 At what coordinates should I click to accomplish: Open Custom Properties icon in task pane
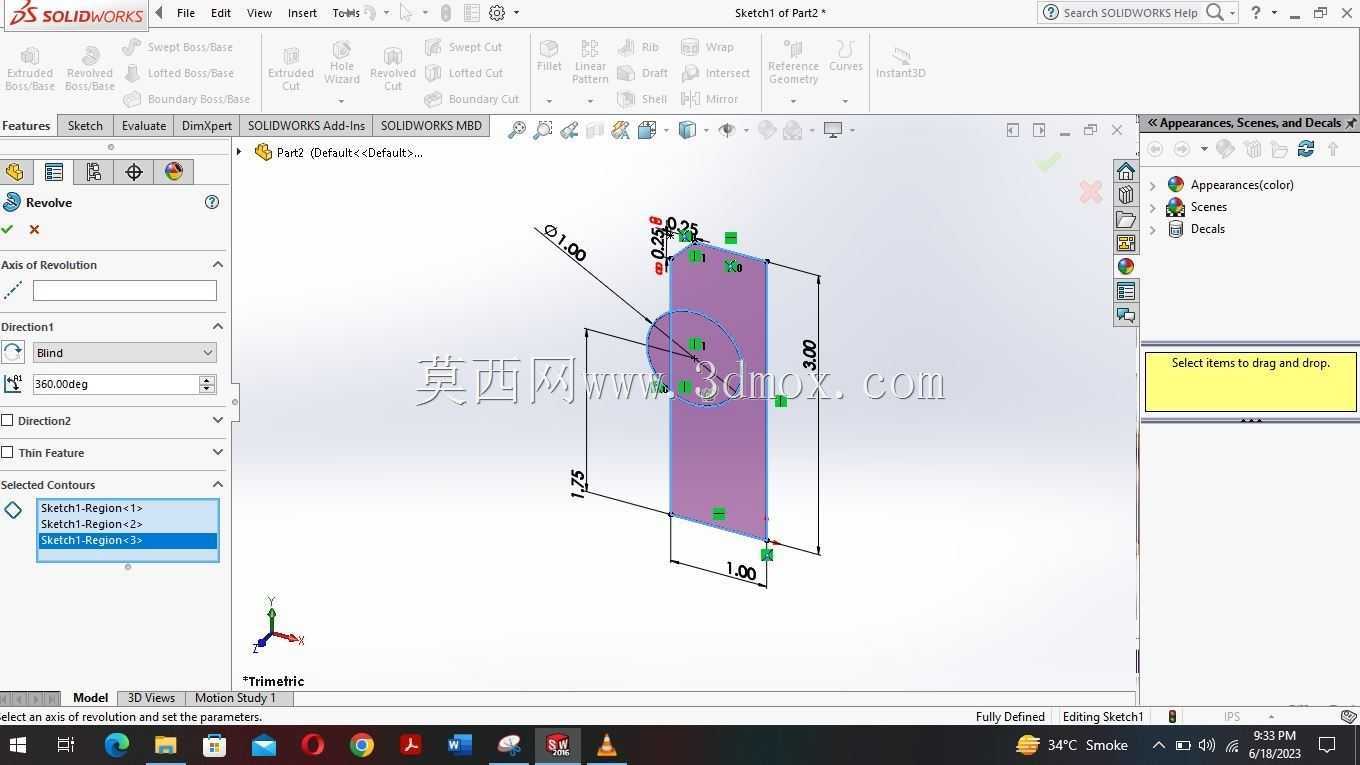[1126, 291]
